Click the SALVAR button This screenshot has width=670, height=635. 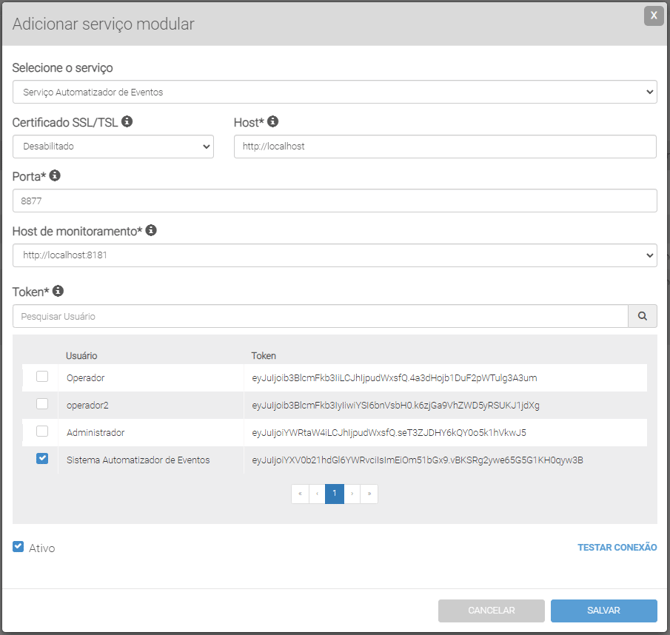(603, 610)
